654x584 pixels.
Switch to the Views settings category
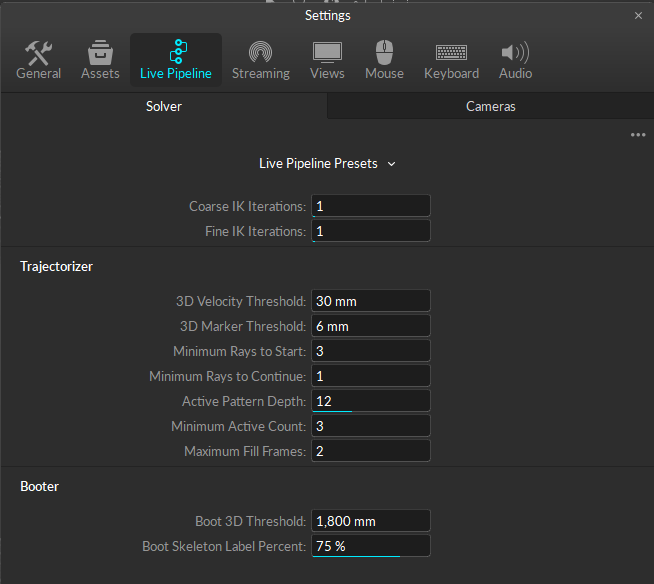coord(327,60)
